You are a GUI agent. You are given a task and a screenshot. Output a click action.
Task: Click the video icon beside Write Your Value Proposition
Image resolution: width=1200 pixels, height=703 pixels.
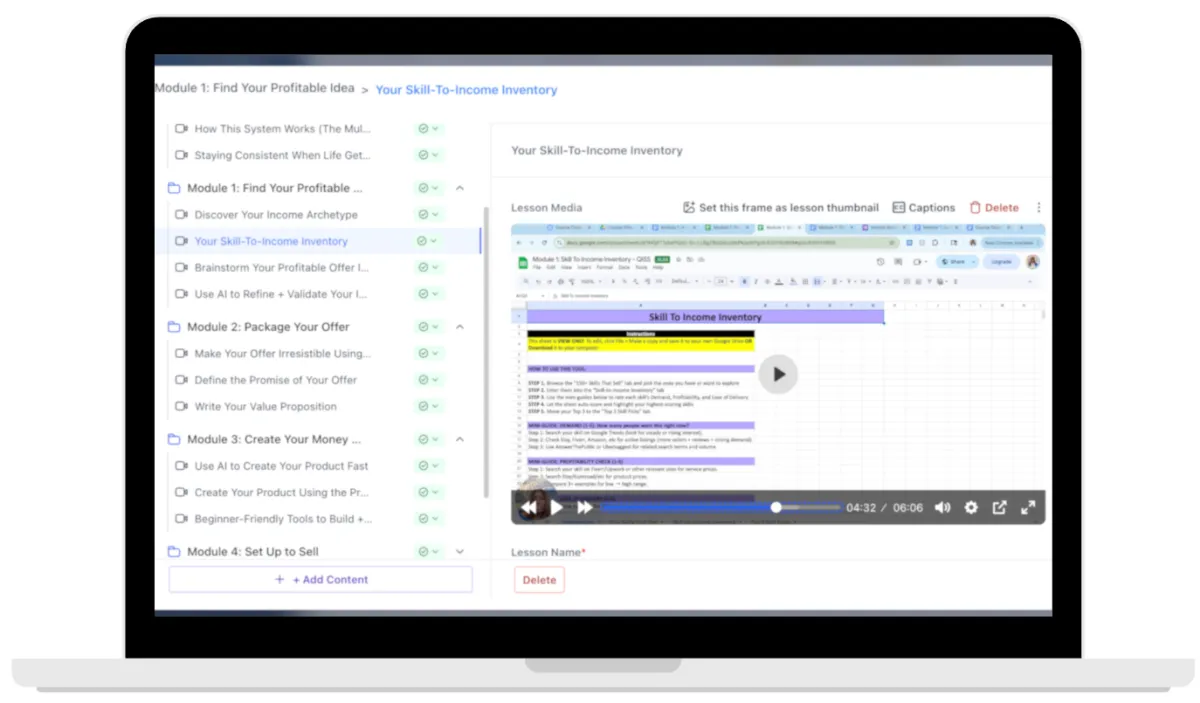click(x=181, y=407)
